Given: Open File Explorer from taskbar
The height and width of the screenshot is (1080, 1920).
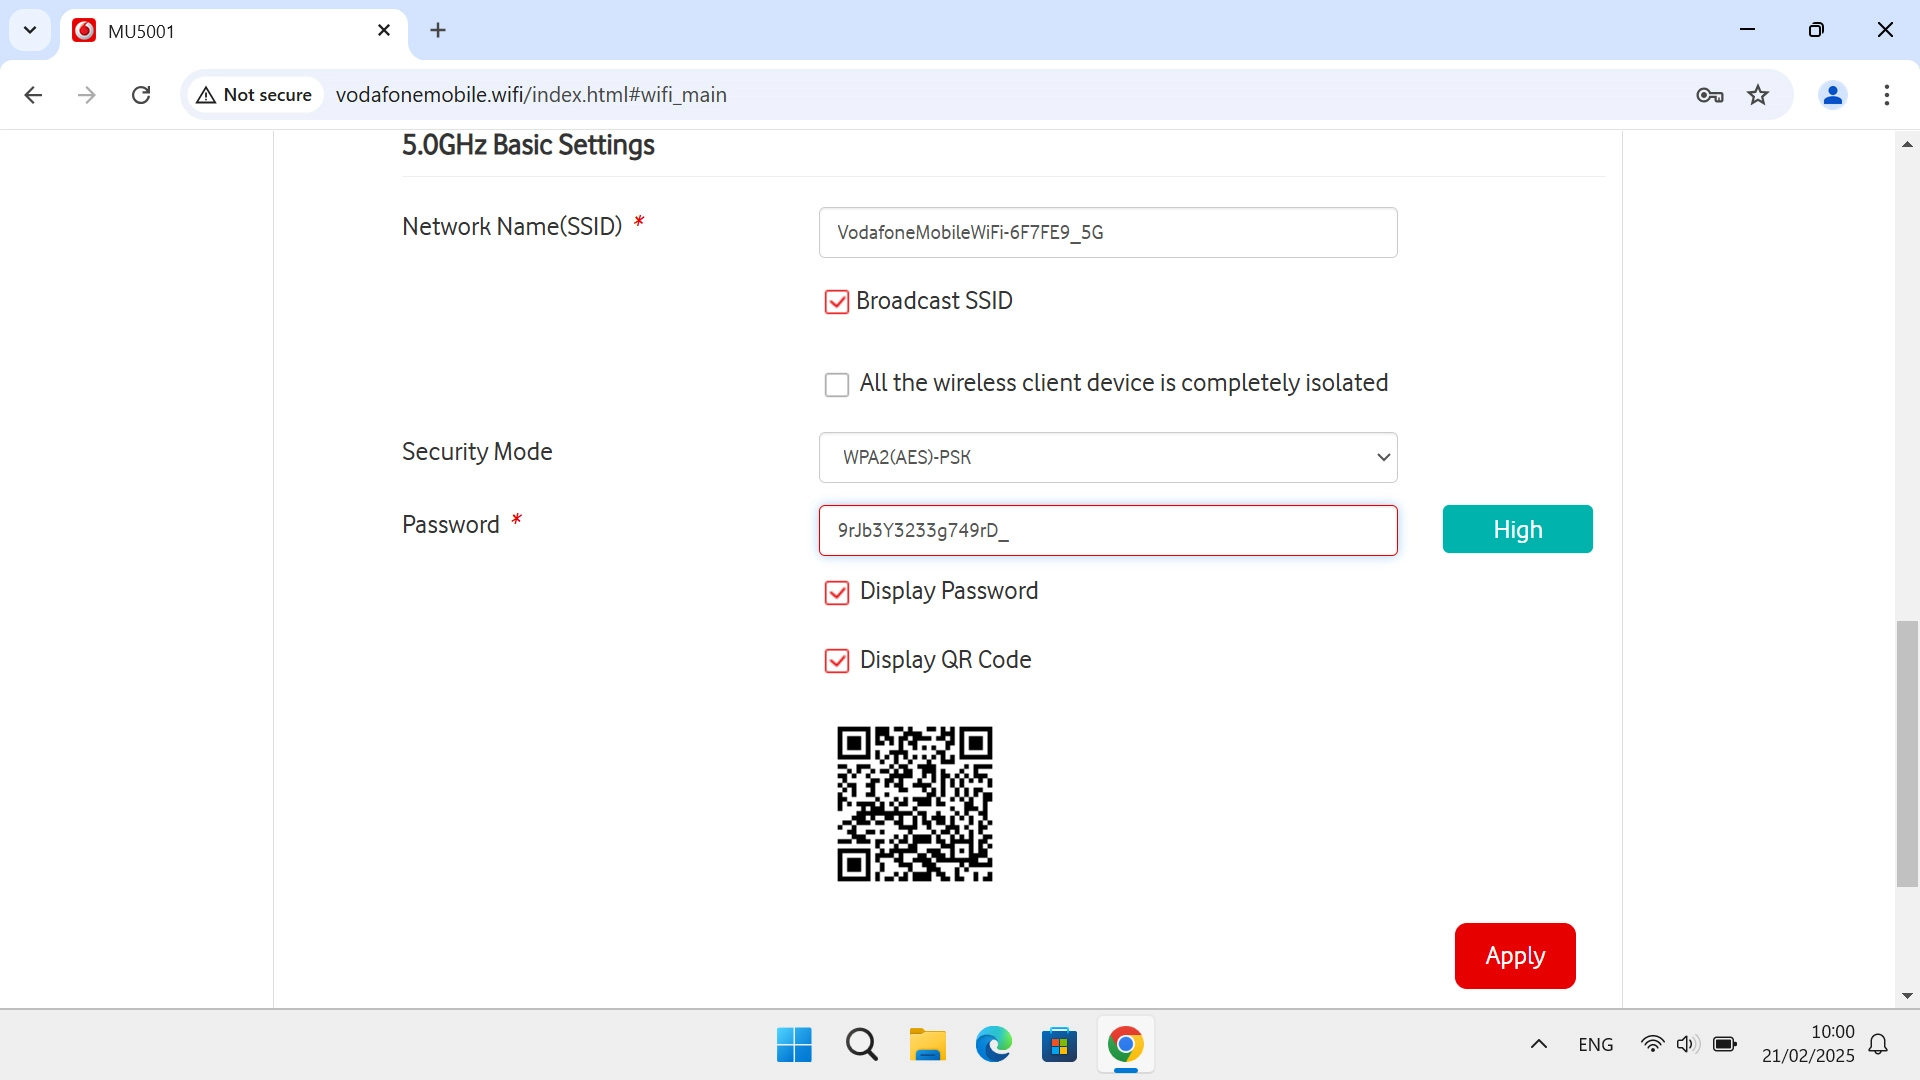Looking at the screenshot, I should coord(927,1045).
